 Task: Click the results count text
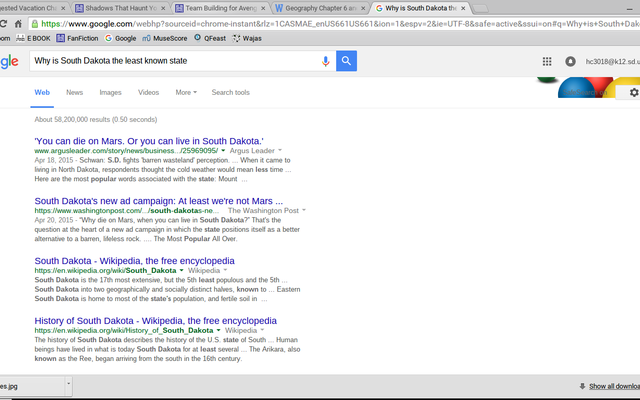click(96, 120)
